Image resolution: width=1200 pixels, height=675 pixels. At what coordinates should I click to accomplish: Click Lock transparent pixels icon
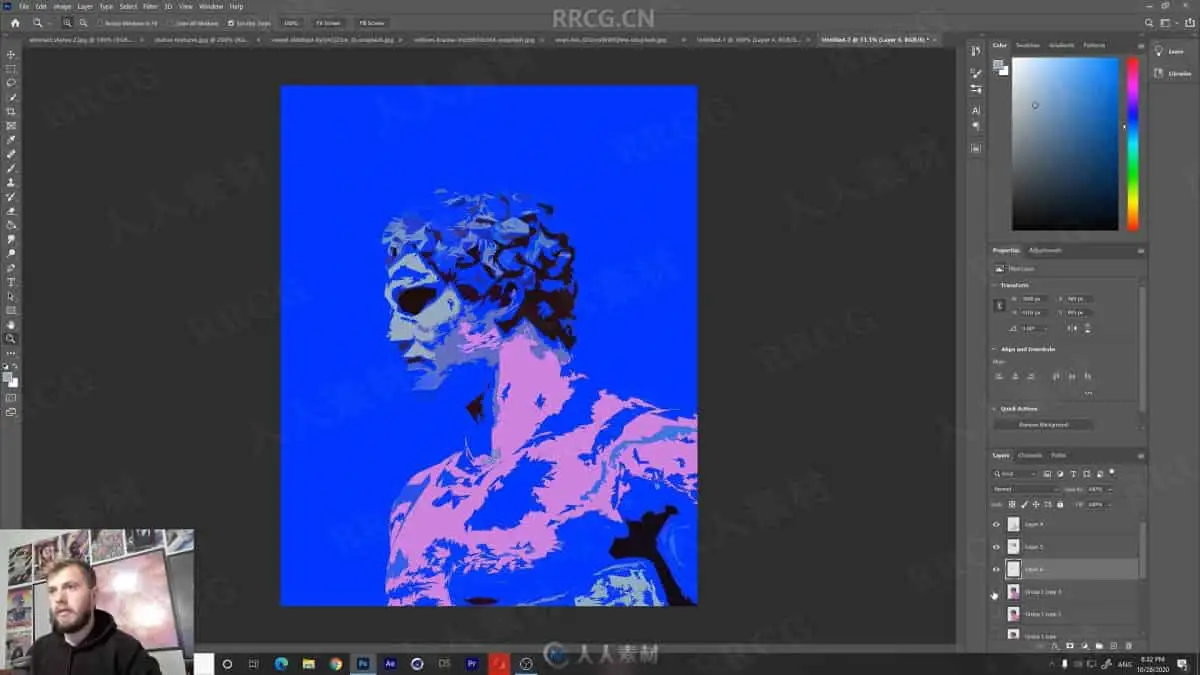[x=1013, y=504]
